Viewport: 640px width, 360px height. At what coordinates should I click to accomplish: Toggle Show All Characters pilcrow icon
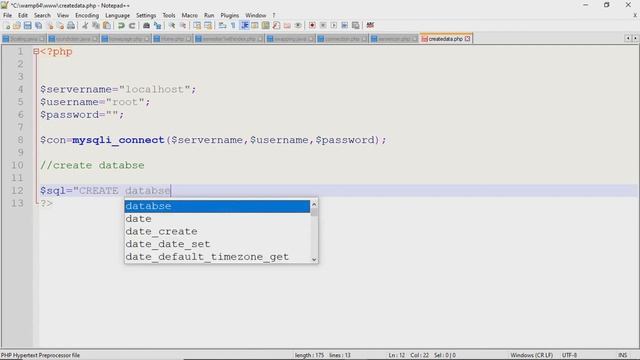pos(233,26)
